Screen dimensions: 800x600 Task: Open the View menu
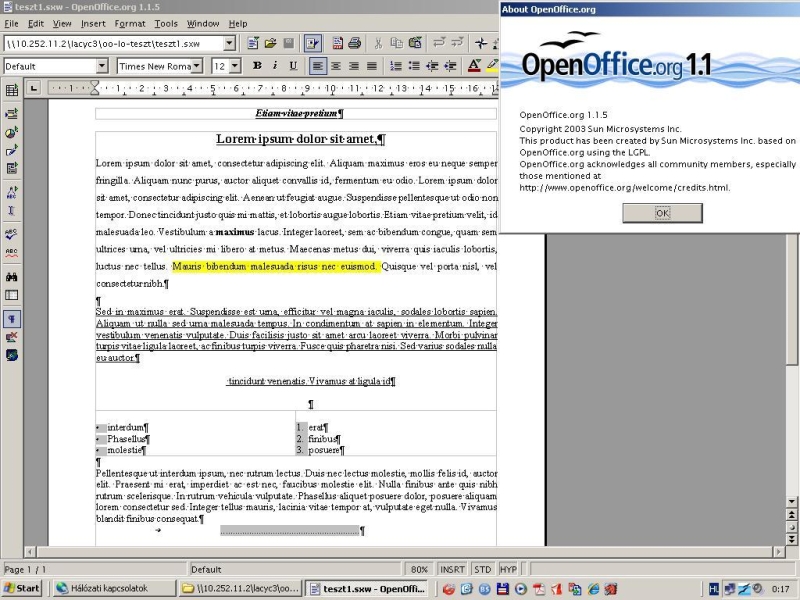(x=62, y=23)
